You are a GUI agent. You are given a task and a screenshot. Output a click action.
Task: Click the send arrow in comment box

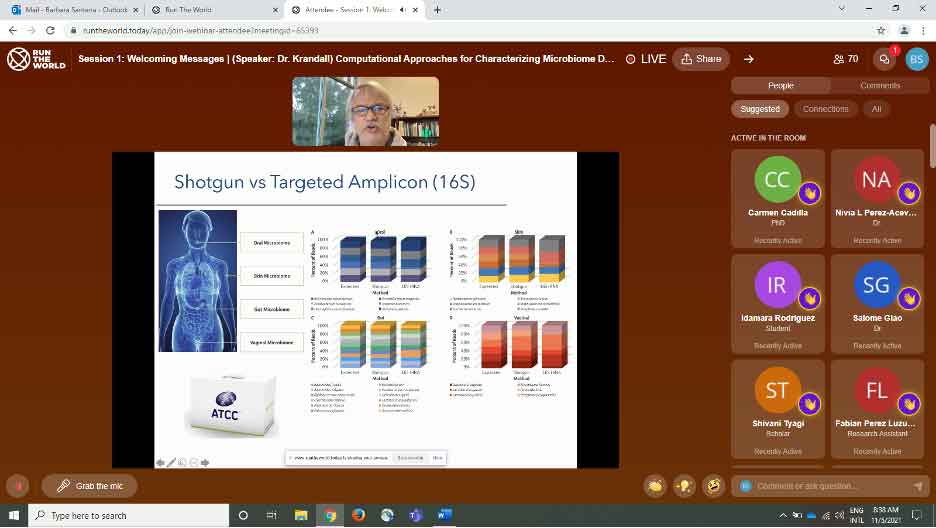(x=917, y=486)
